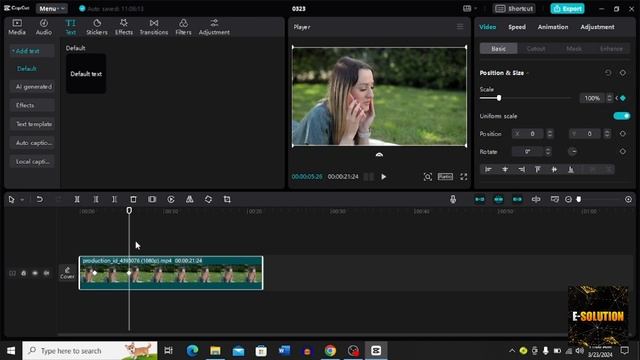This screenshot has width=640, height=360.
Task: Open the Filters panel
Action: click(183, 27)
